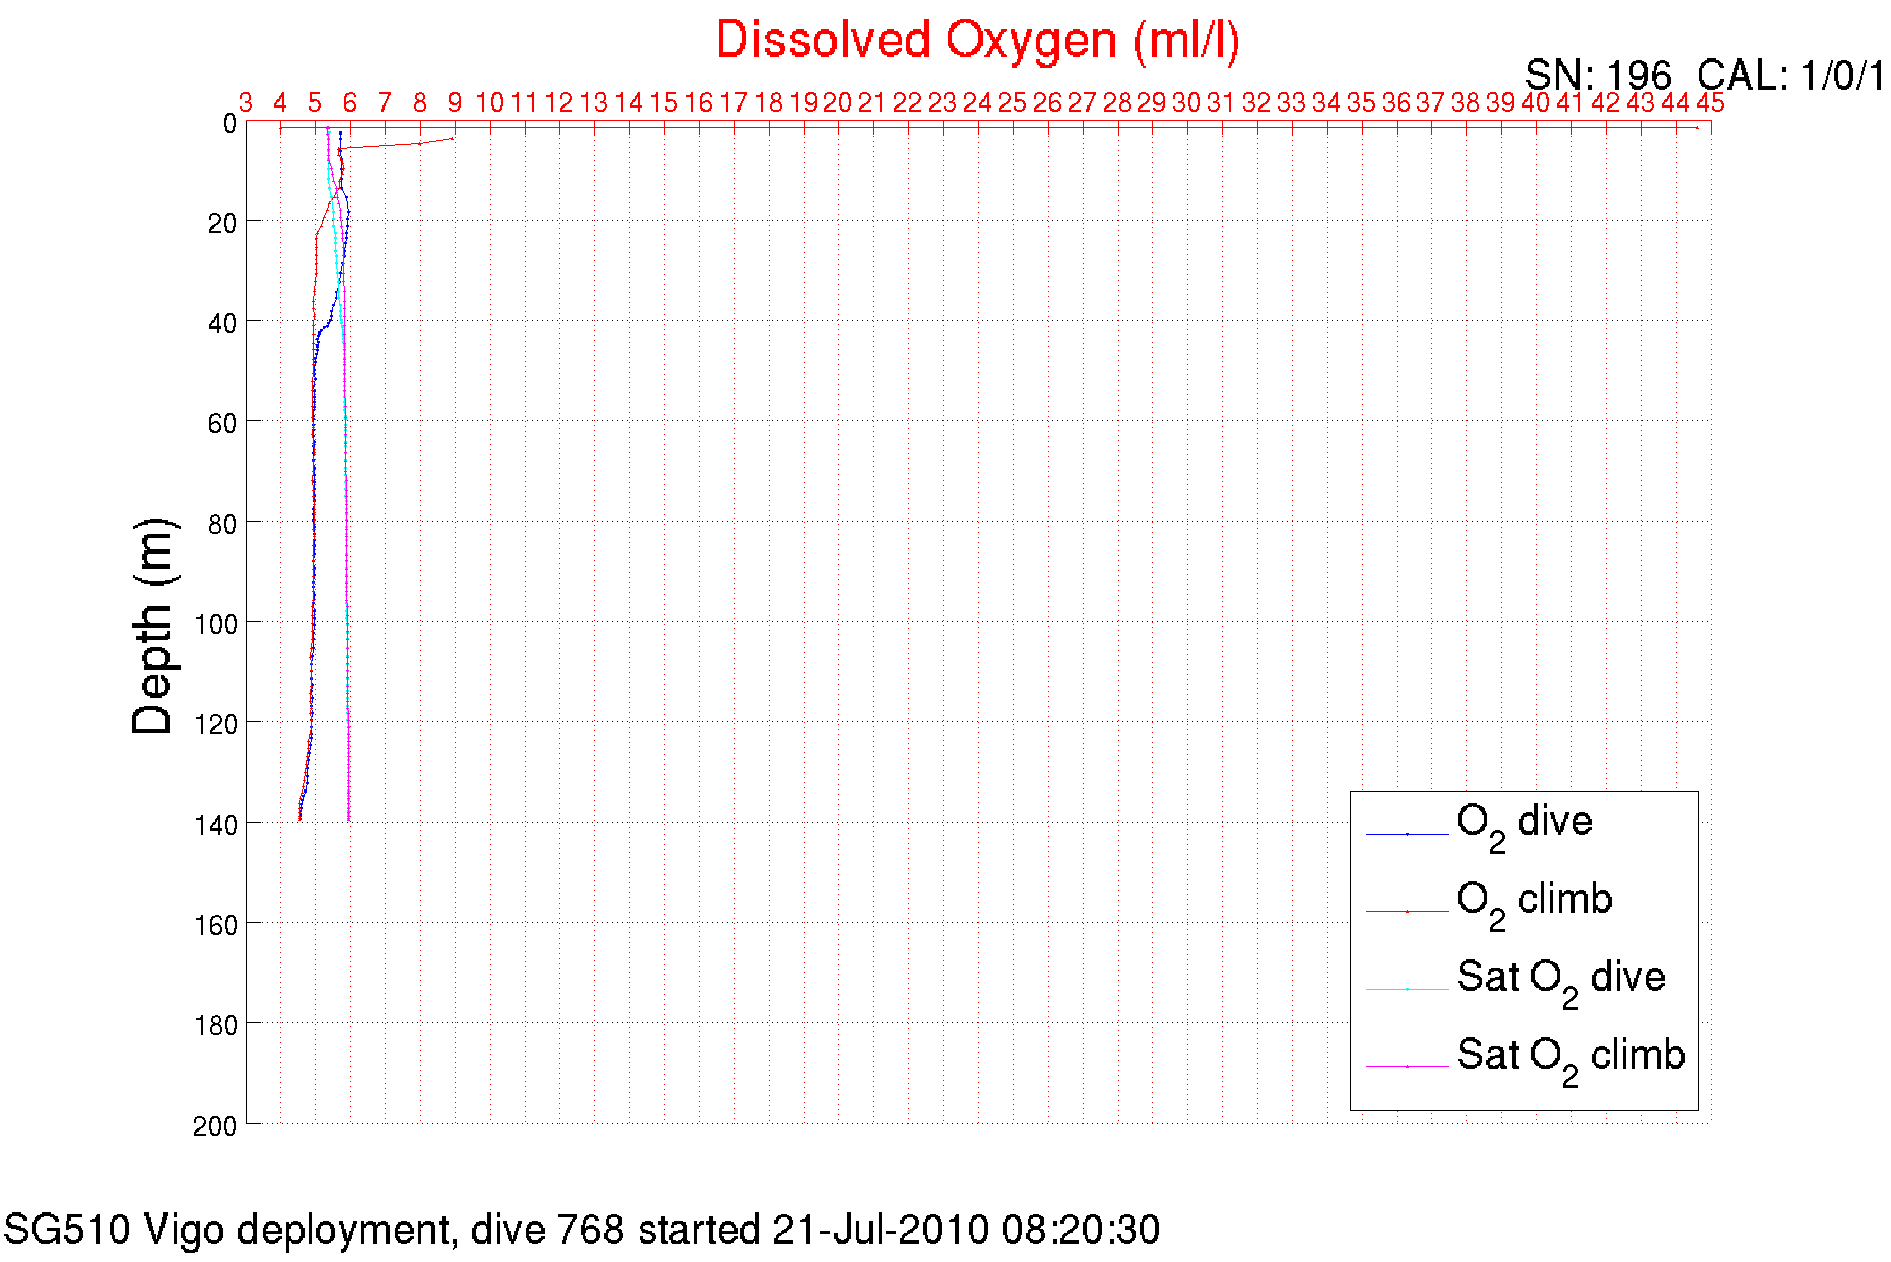Screen dimensions: 1891x1262
Task: Click the oxygen axis tick label 35
Action: point(1361,103)
